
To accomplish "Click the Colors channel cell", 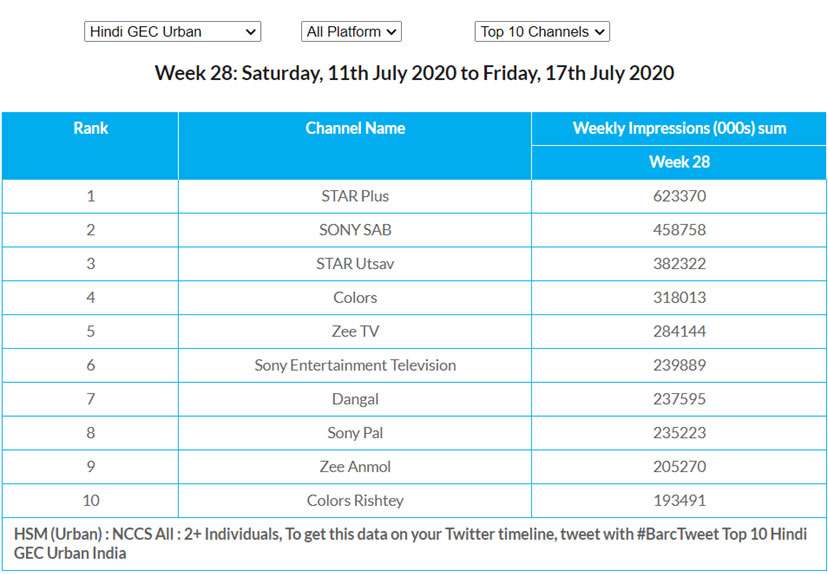I will [x=355, y=298].
